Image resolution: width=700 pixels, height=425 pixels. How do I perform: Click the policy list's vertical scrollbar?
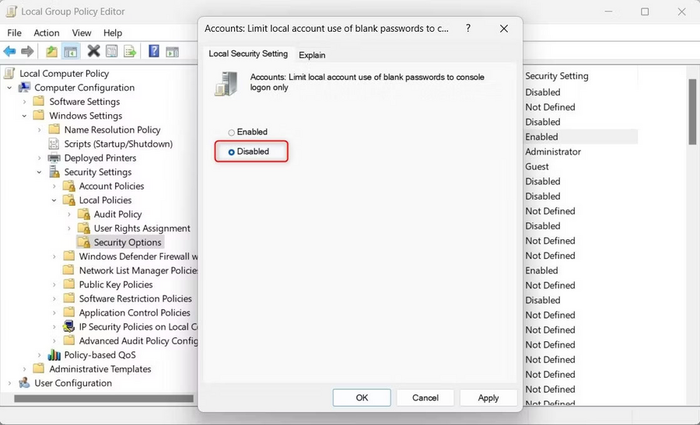coord(692,112)
